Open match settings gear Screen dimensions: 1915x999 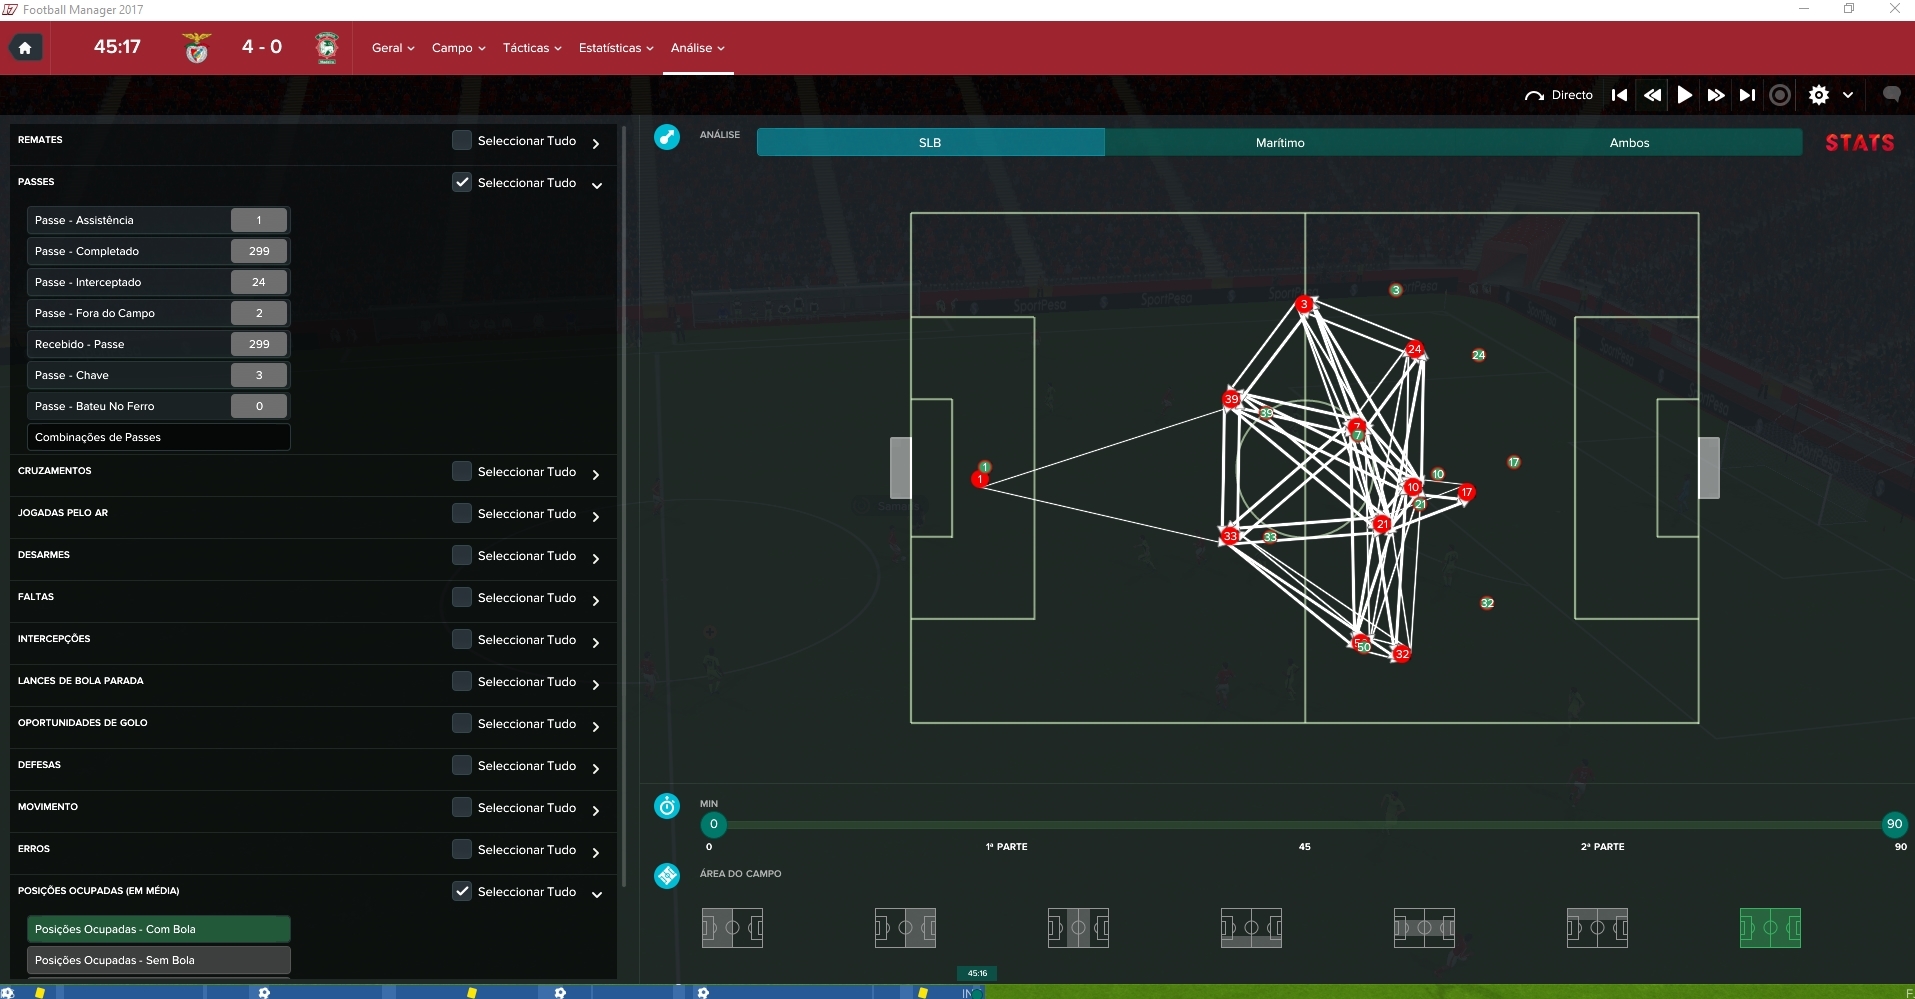[1819, 95]
